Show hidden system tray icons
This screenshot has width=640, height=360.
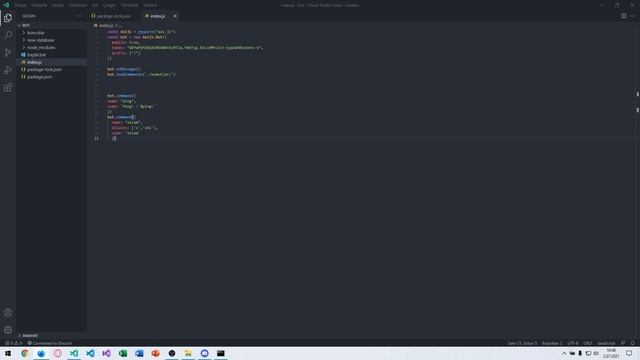coord(564,353)
